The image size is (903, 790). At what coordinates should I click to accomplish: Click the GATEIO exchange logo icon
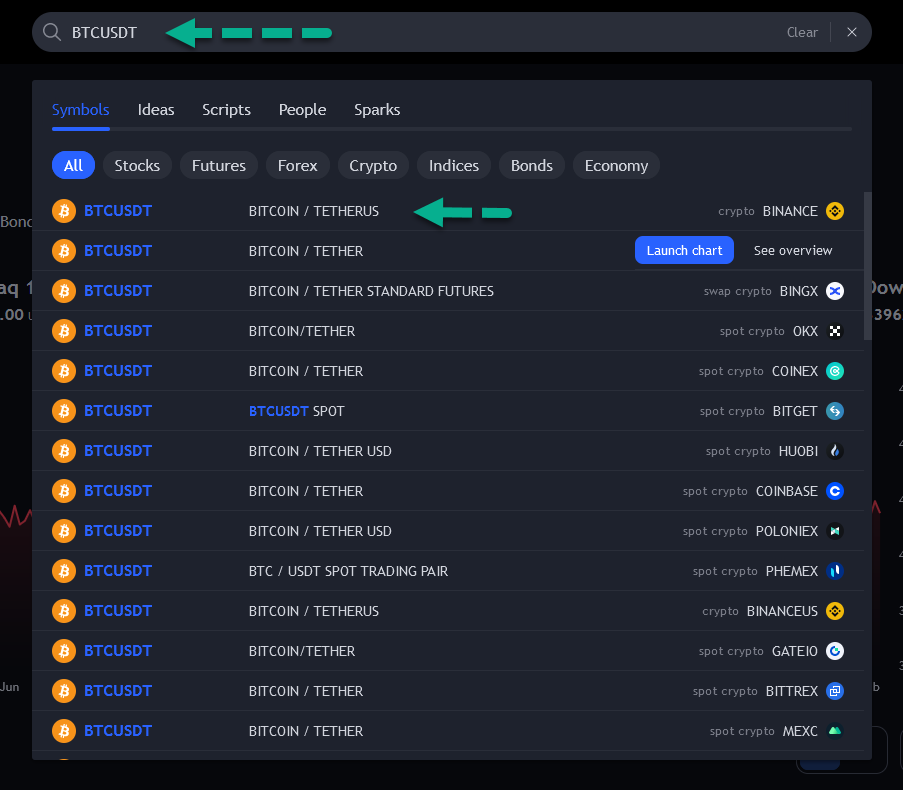(x=834, y=651)
